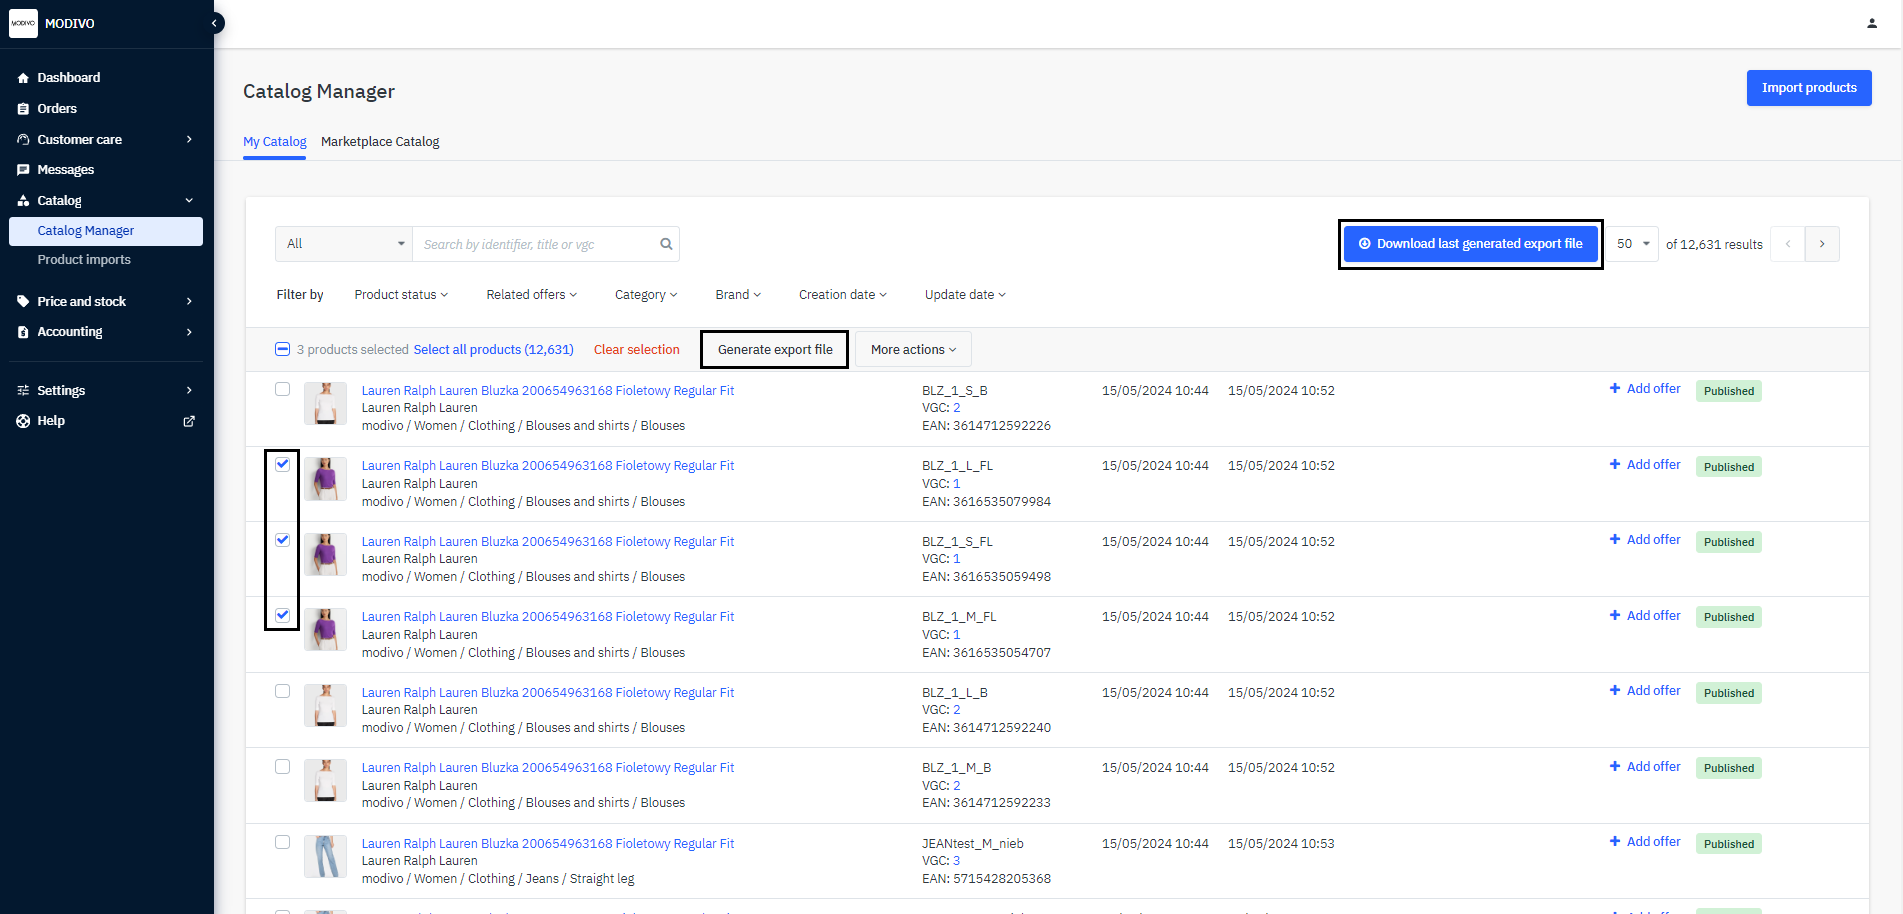The height and width of the screenshot is (914, 1903).
Task: Expand the Product status filter
Action: [x=401, y=295]
